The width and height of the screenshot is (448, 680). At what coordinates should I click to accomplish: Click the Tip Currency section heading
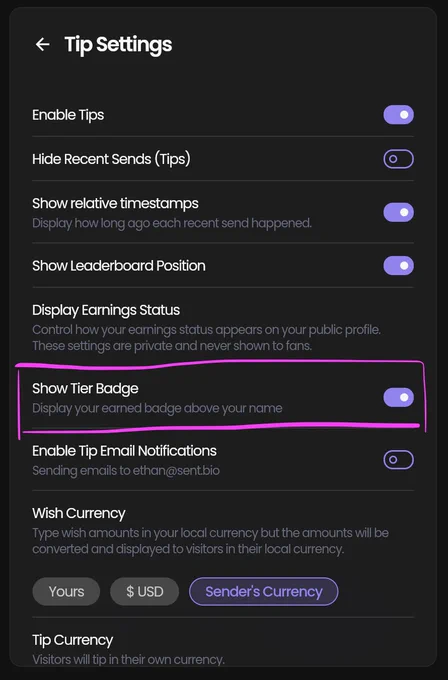(x=72, y=640)
